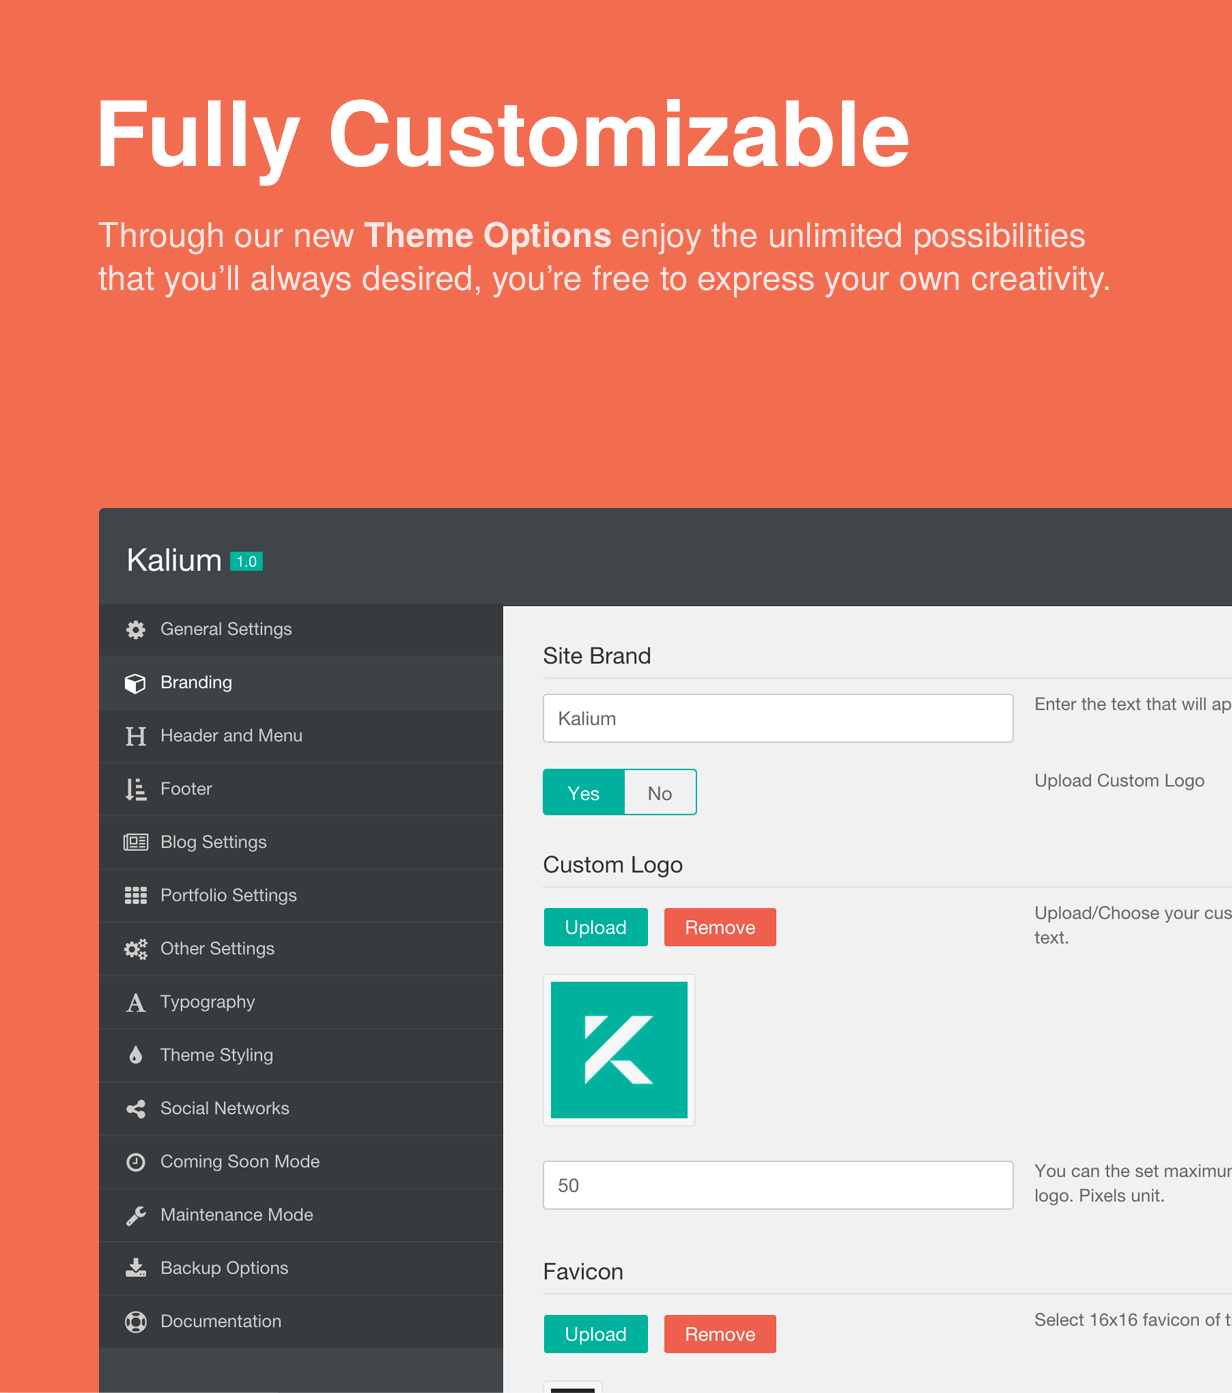
Task: Select the Header and Menu 'H' icon
Action: [x=135, y=736]
